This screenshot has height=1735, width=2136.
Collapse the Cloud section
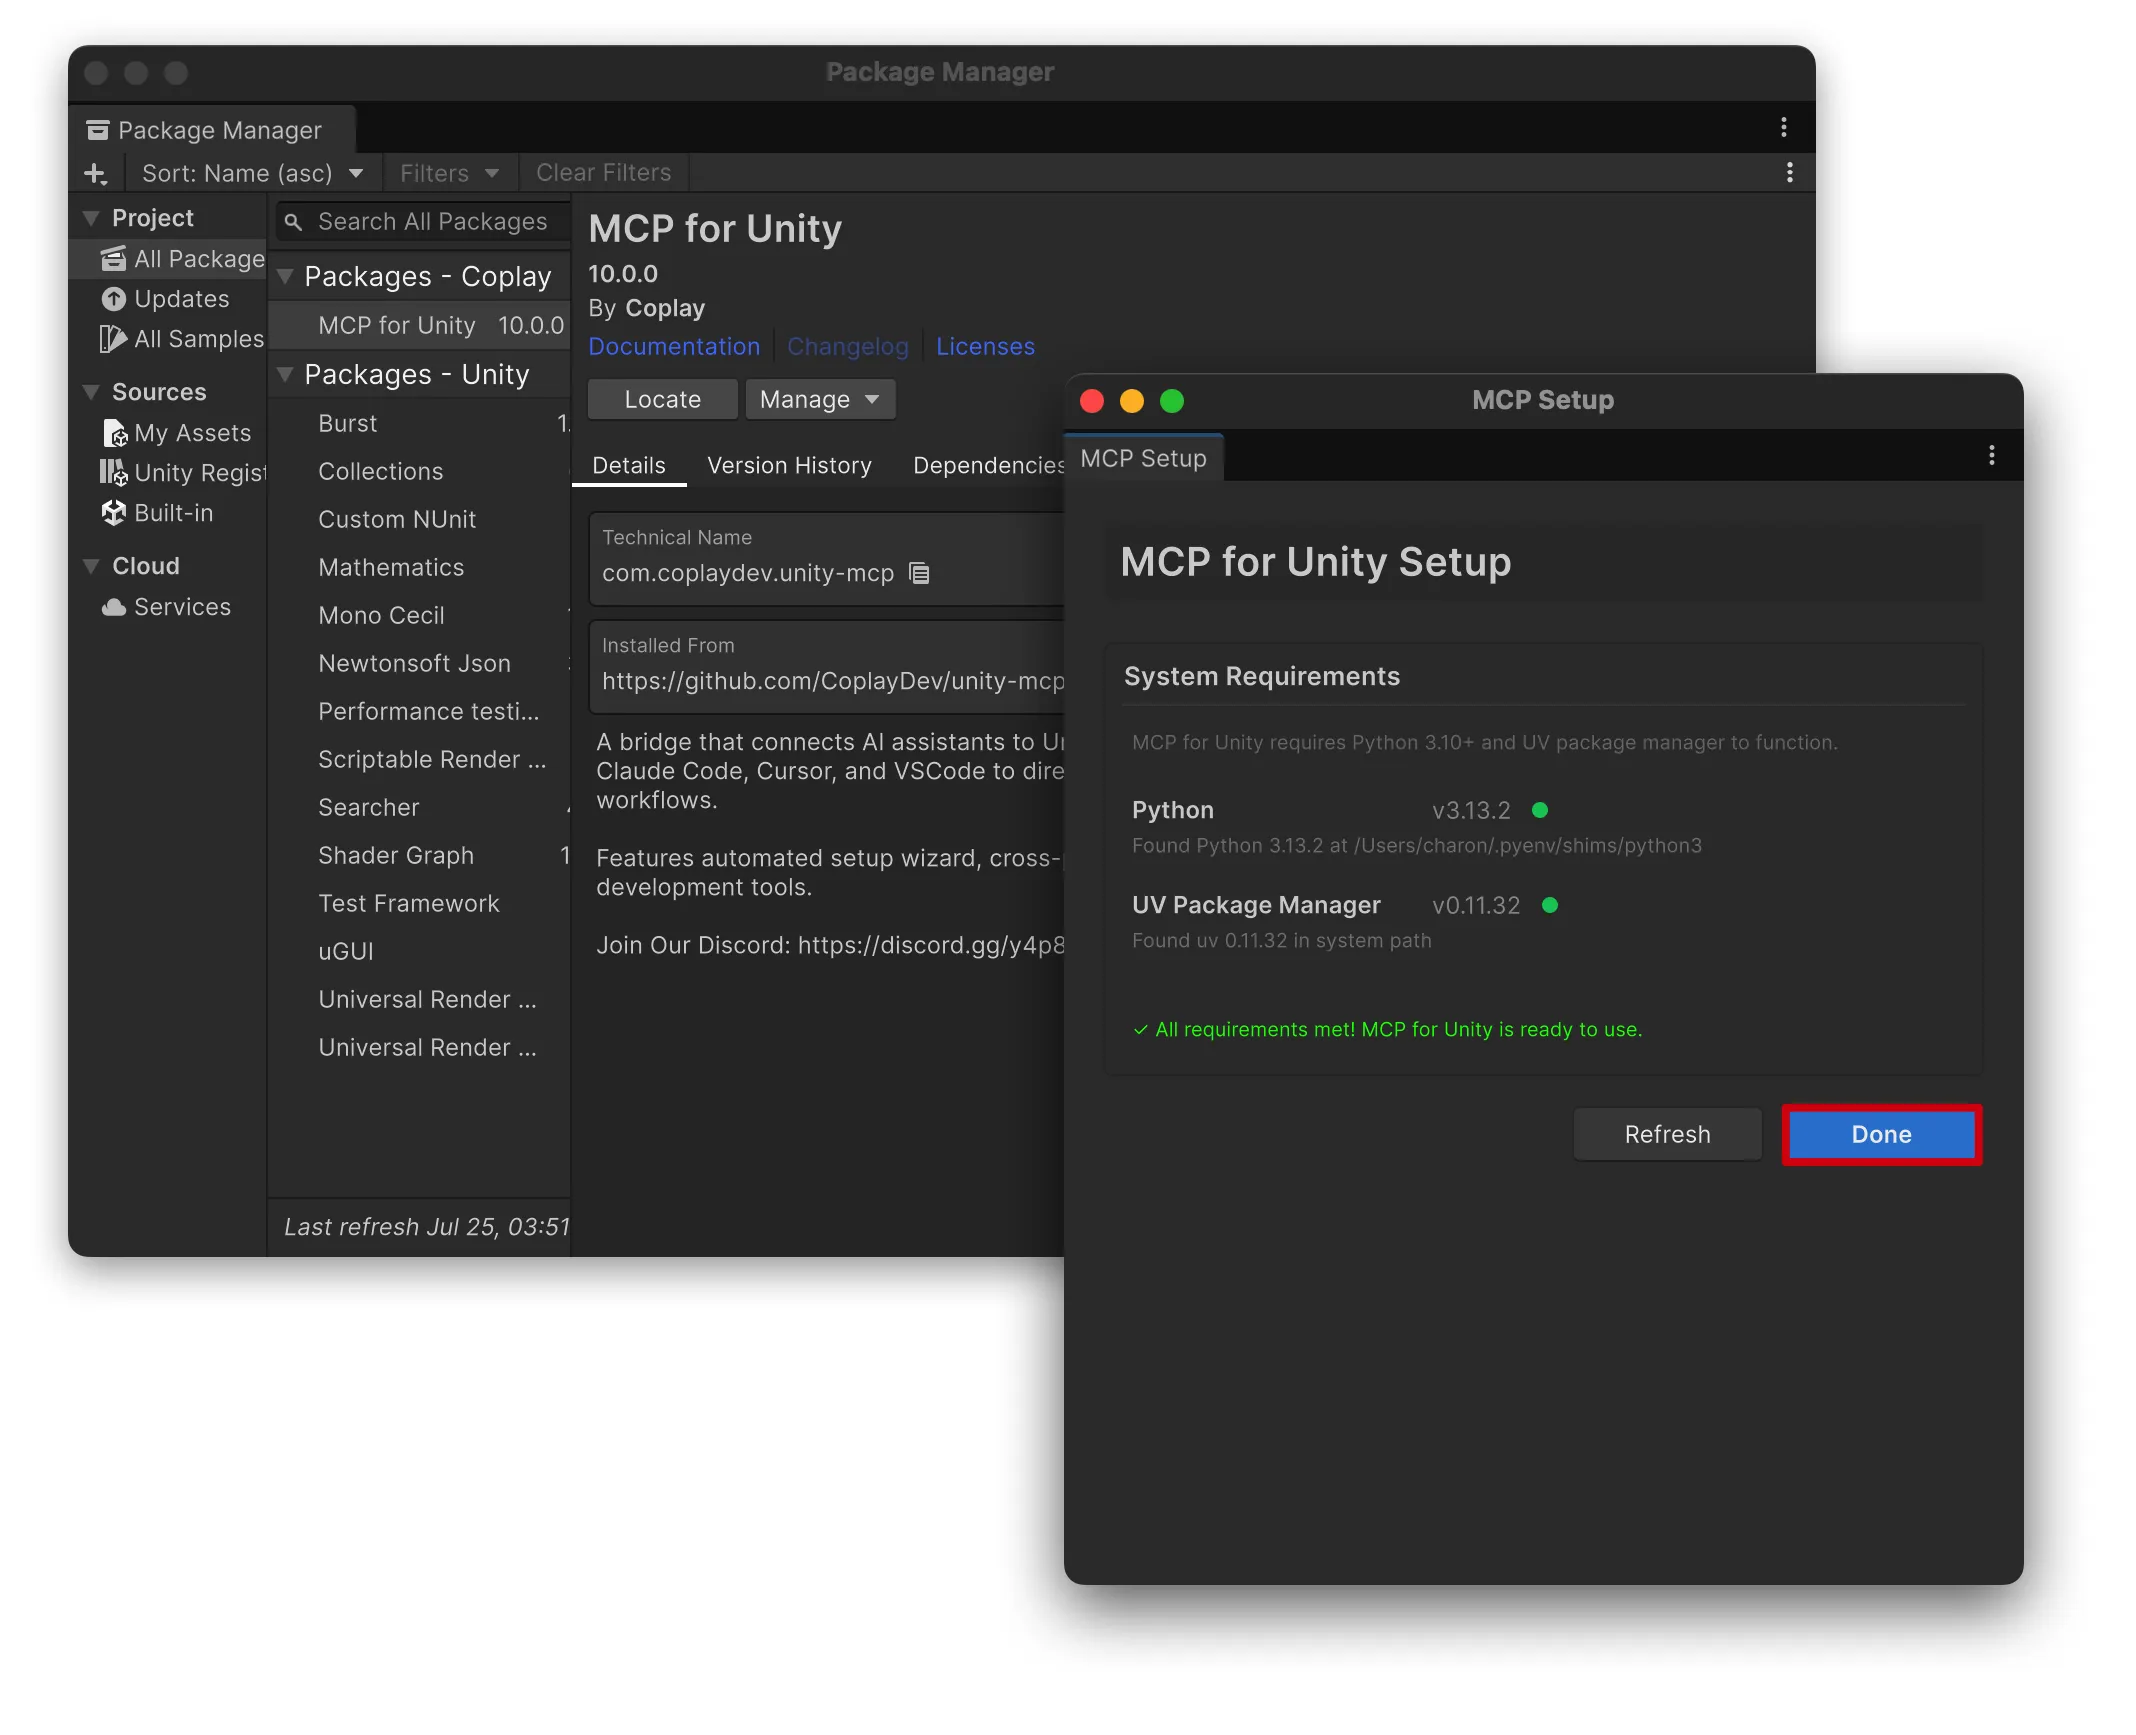91,566
